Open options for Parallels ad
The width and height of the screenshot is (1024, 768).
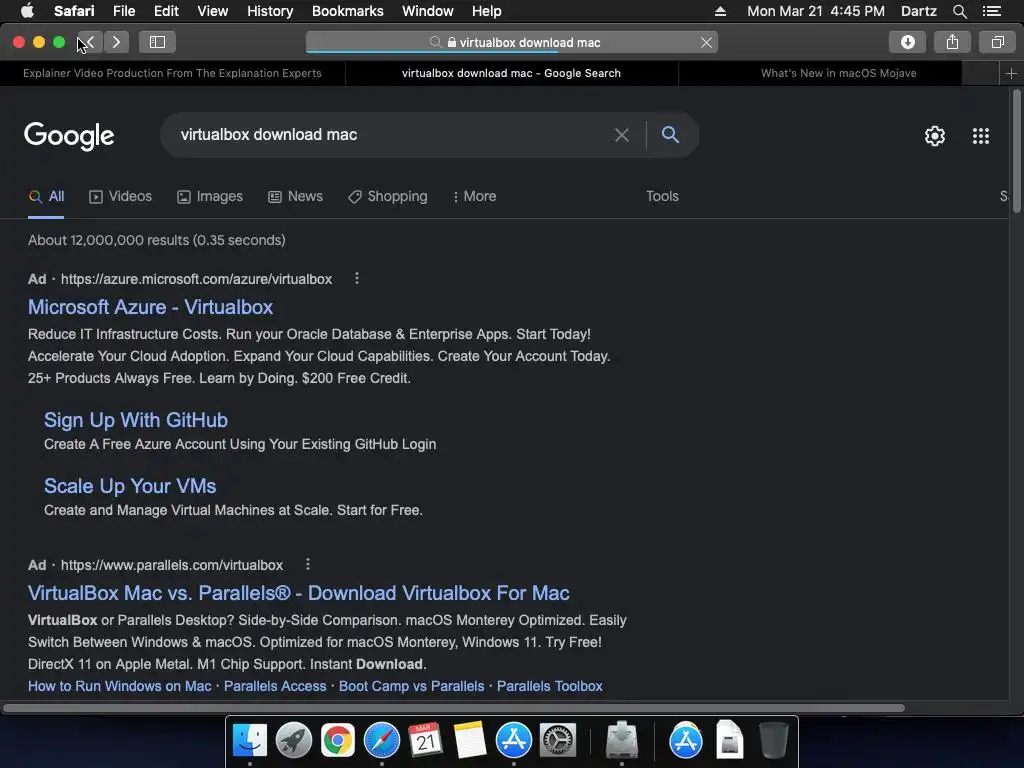pyautogui.click(x=308, y=564)
